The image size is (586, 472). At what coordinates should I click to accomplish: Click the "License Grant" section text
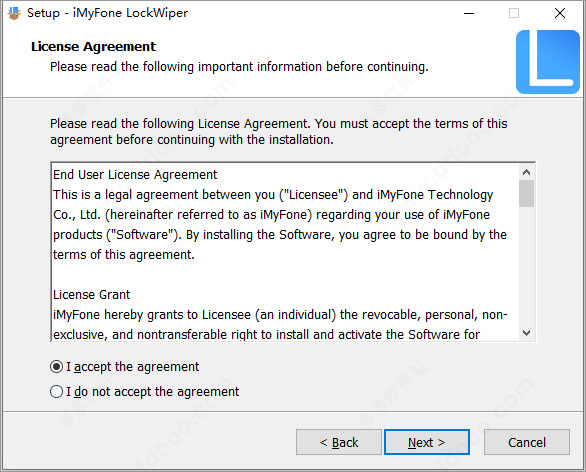pyautogui.click(x=92, y=294)
